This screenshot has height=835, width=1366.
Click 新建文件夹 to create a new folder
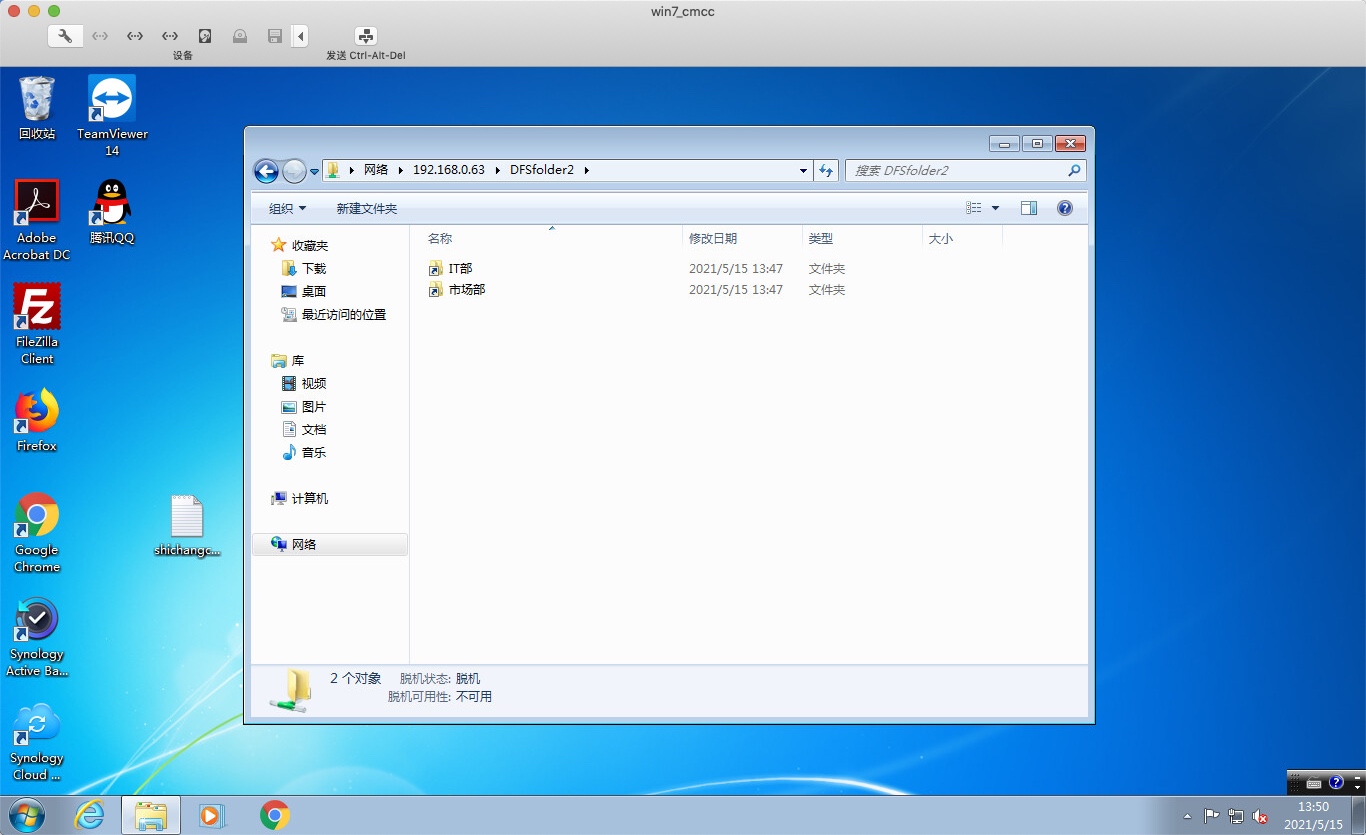tap(367, 208)
